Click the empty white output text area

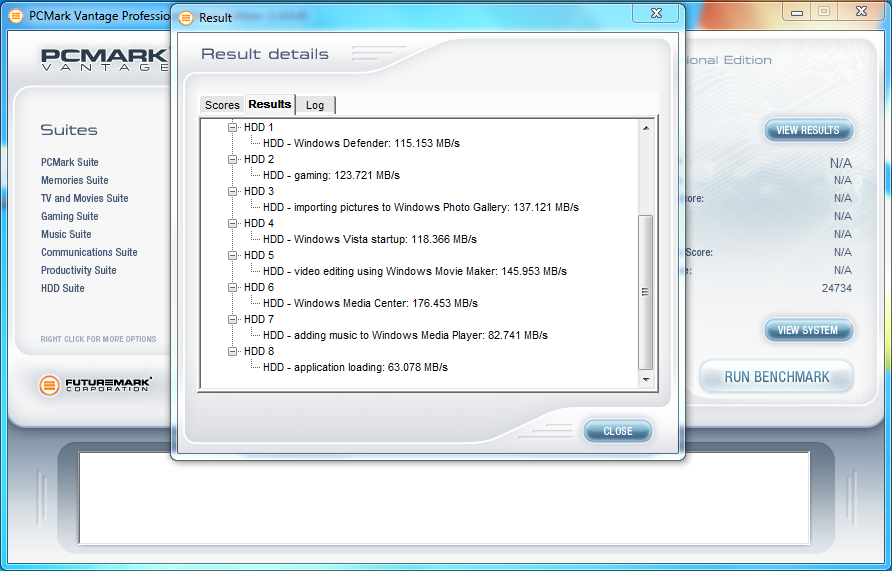coord(444,498)
